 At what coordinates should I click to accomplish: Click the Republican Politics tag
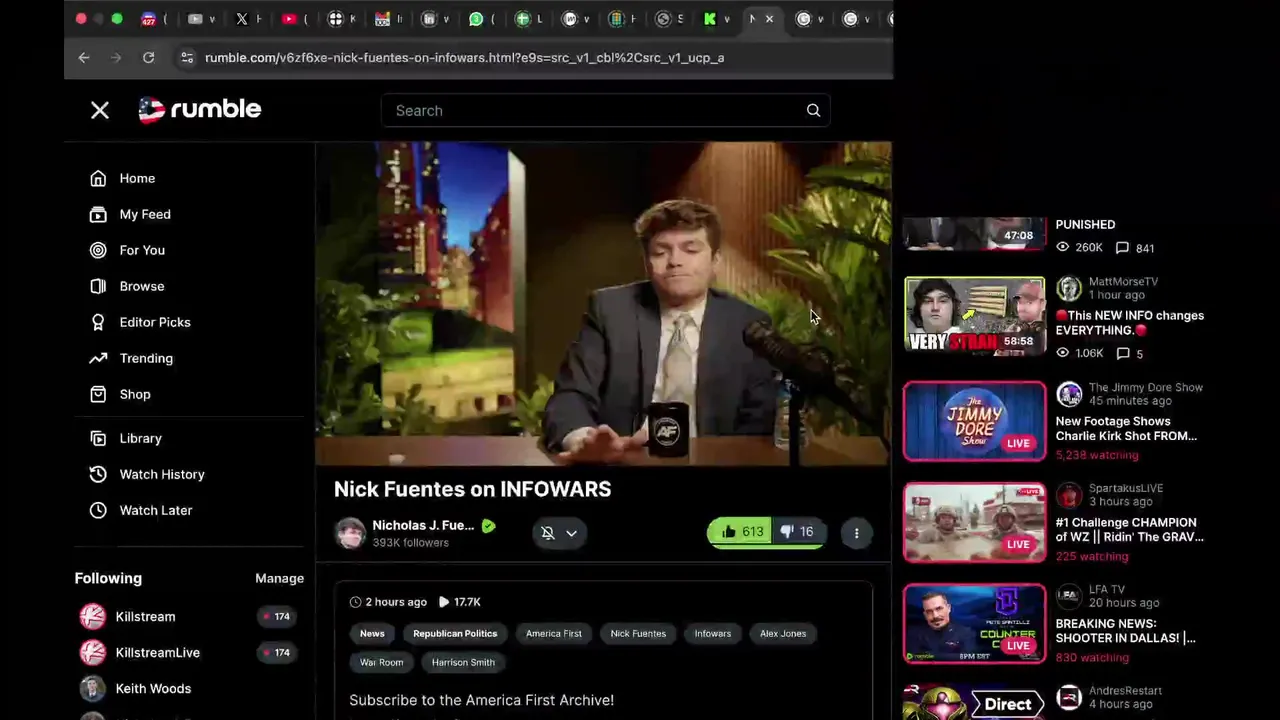pyautogui.click(x=455, y=633)
